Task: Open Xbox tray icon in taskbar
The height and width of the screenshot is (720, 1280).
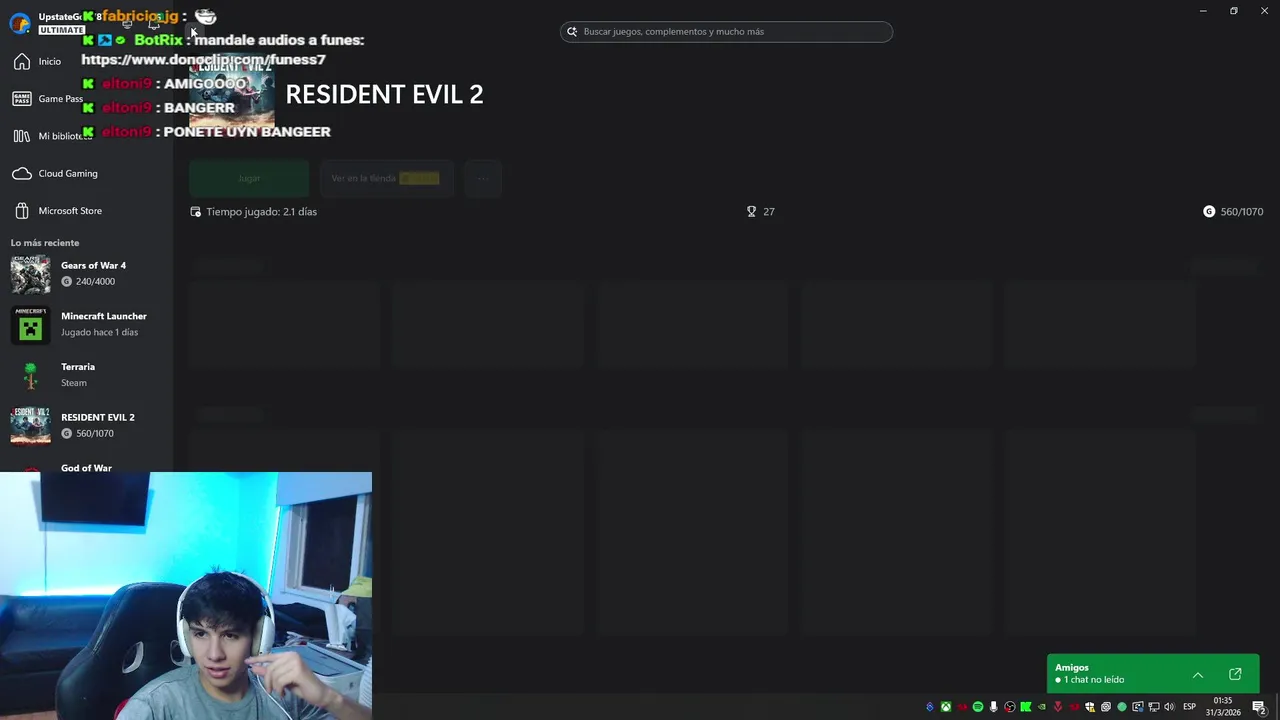Action: [946, 707]
